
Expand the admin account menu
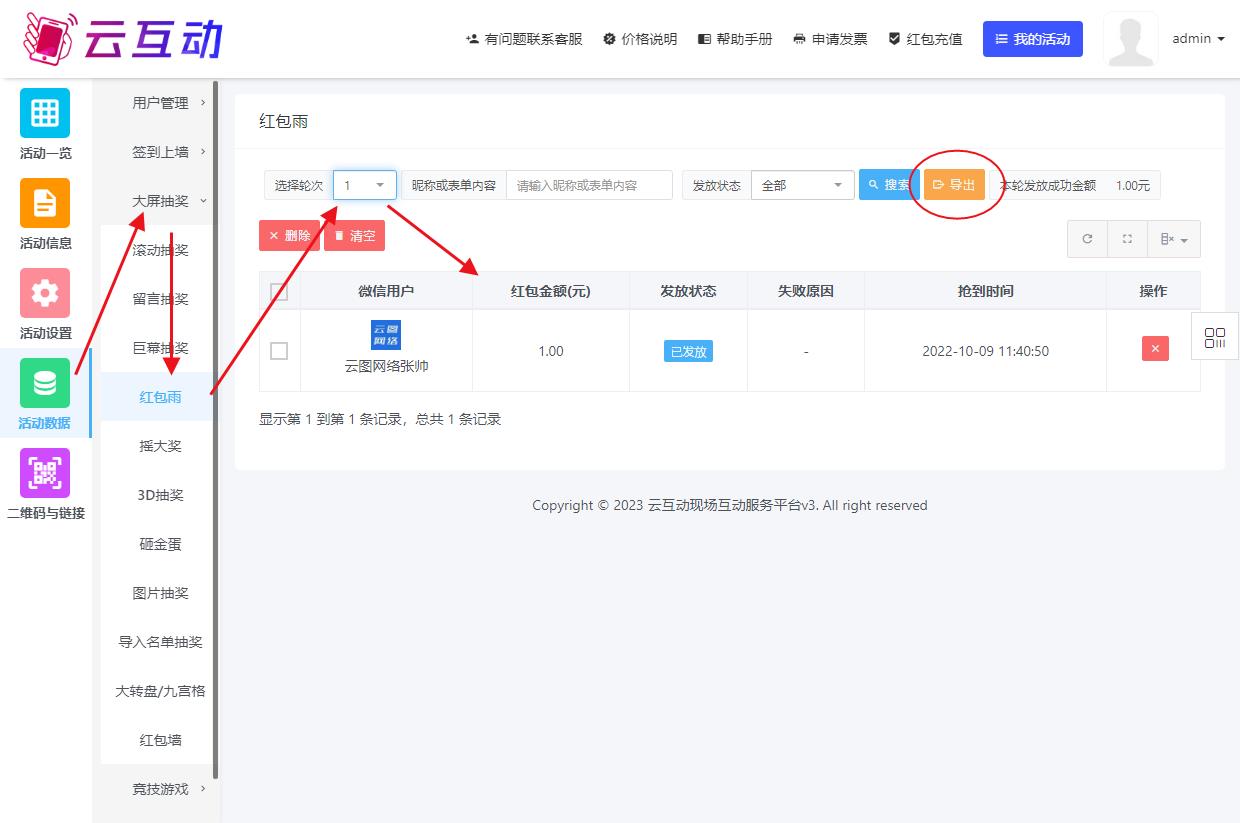click(1198, 39)
